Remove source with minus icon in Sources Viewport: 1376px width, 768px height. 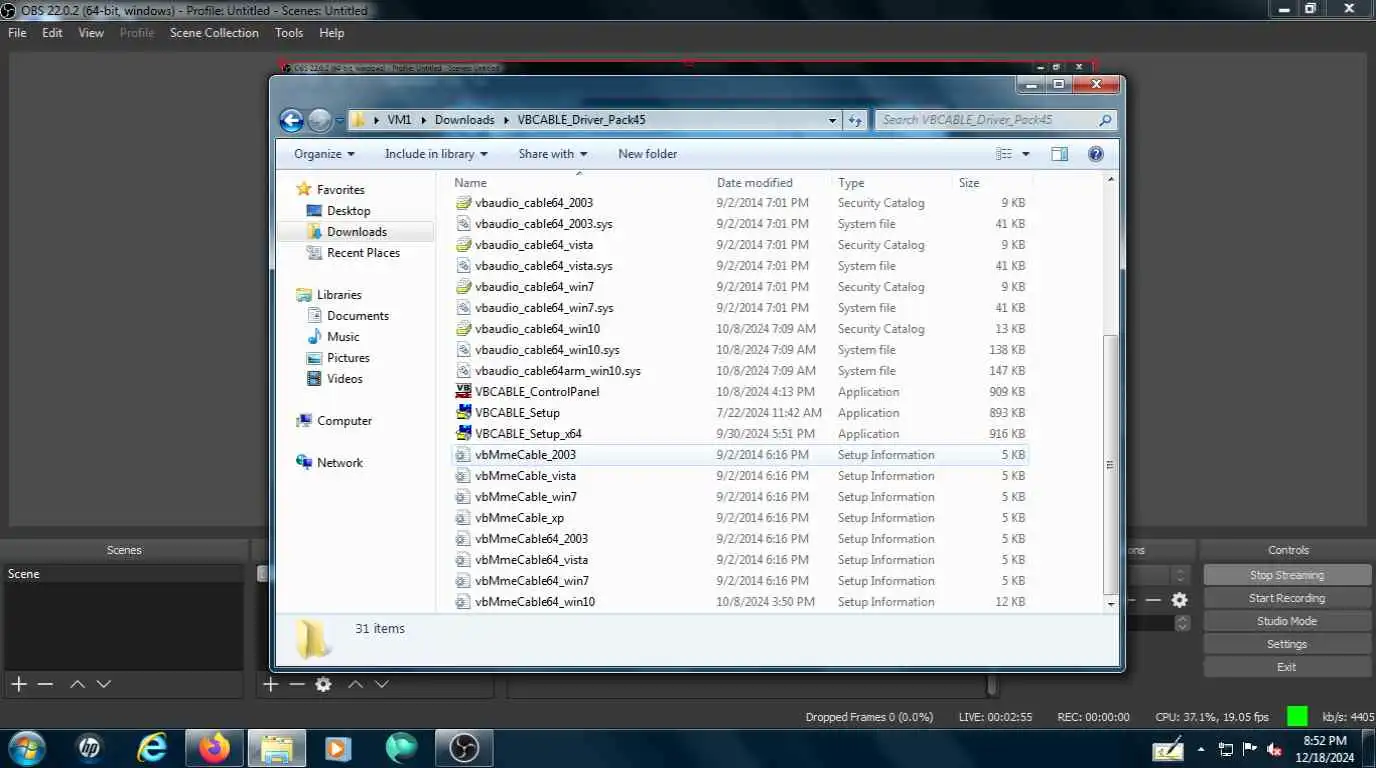297,684
